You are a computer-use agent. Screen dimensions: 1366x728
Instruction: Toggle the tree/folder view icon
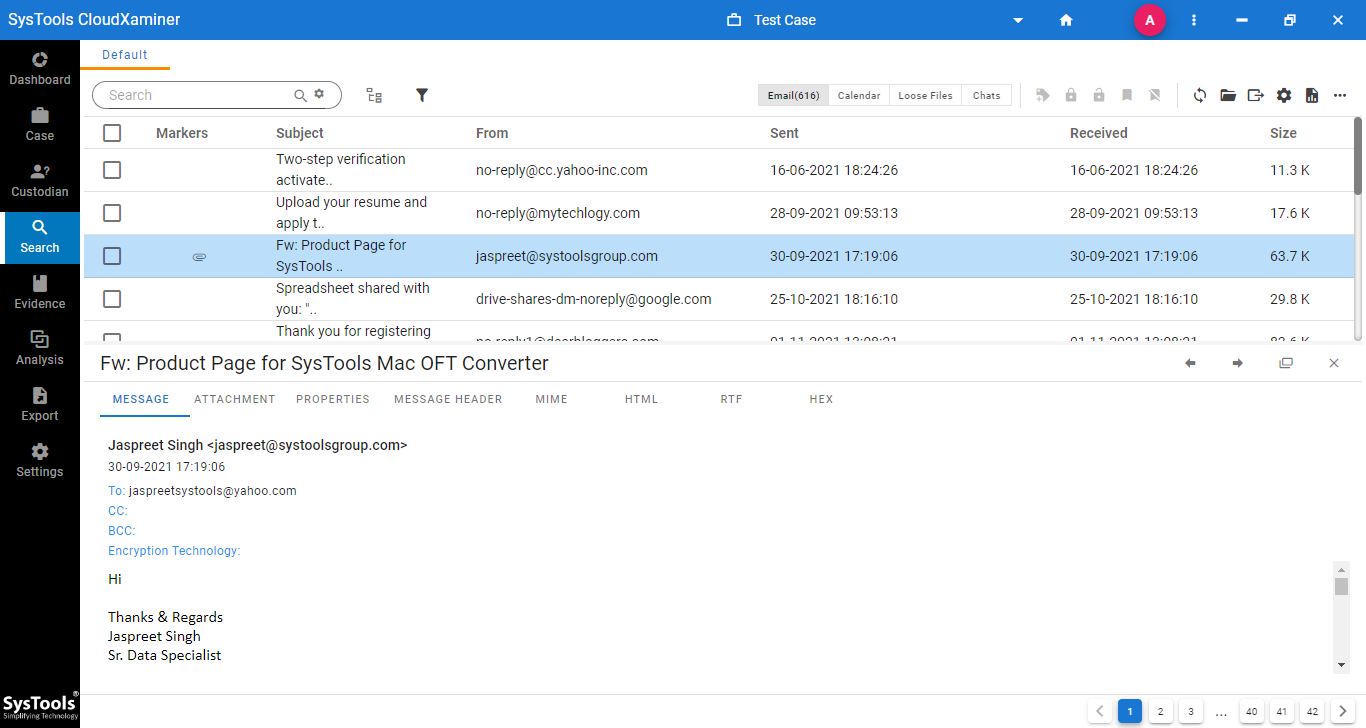tap(374, 95)
